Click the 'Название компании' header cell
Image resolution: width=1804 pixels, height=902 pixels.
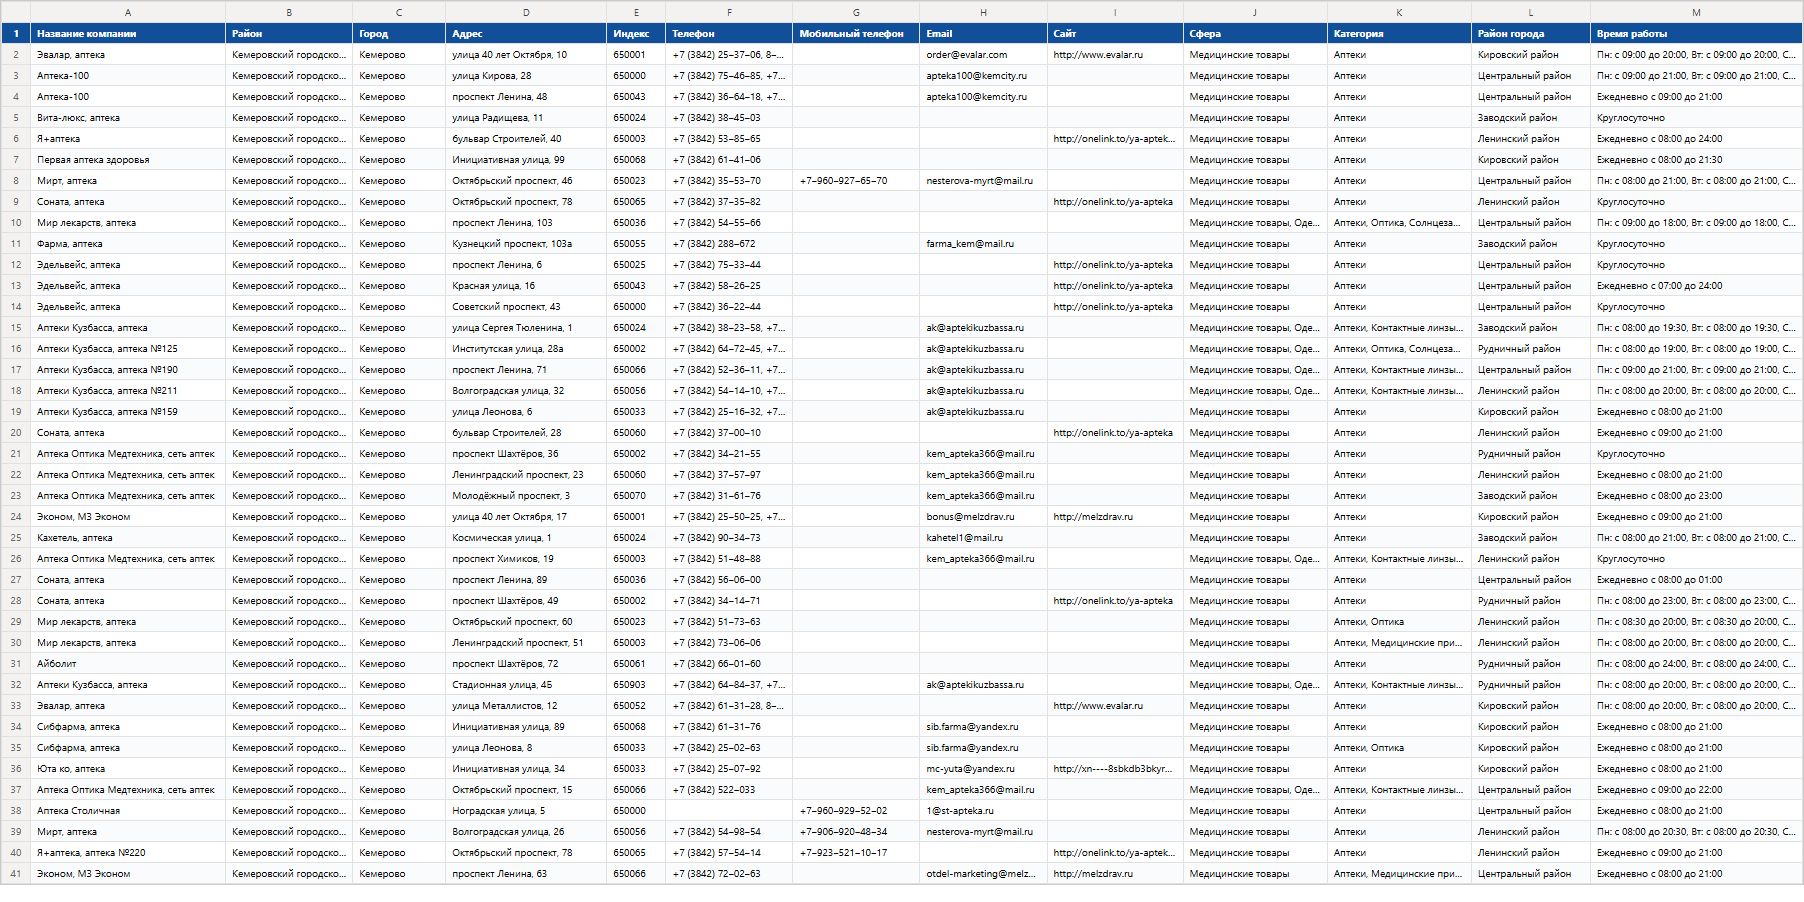128,34
